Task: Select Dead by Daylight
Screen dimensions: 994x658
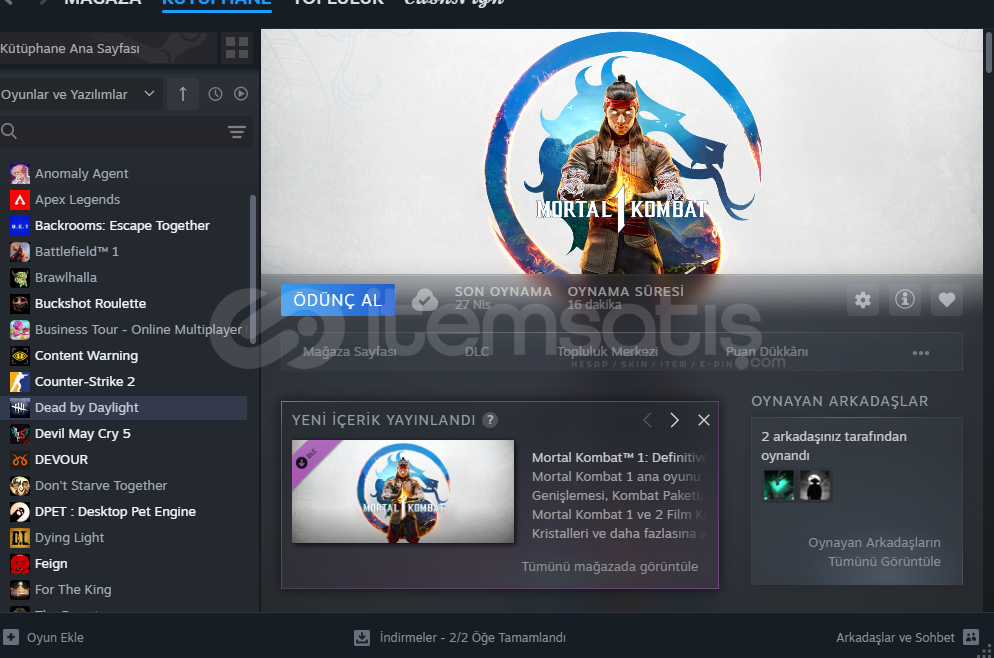Action: tap(123, 408)
